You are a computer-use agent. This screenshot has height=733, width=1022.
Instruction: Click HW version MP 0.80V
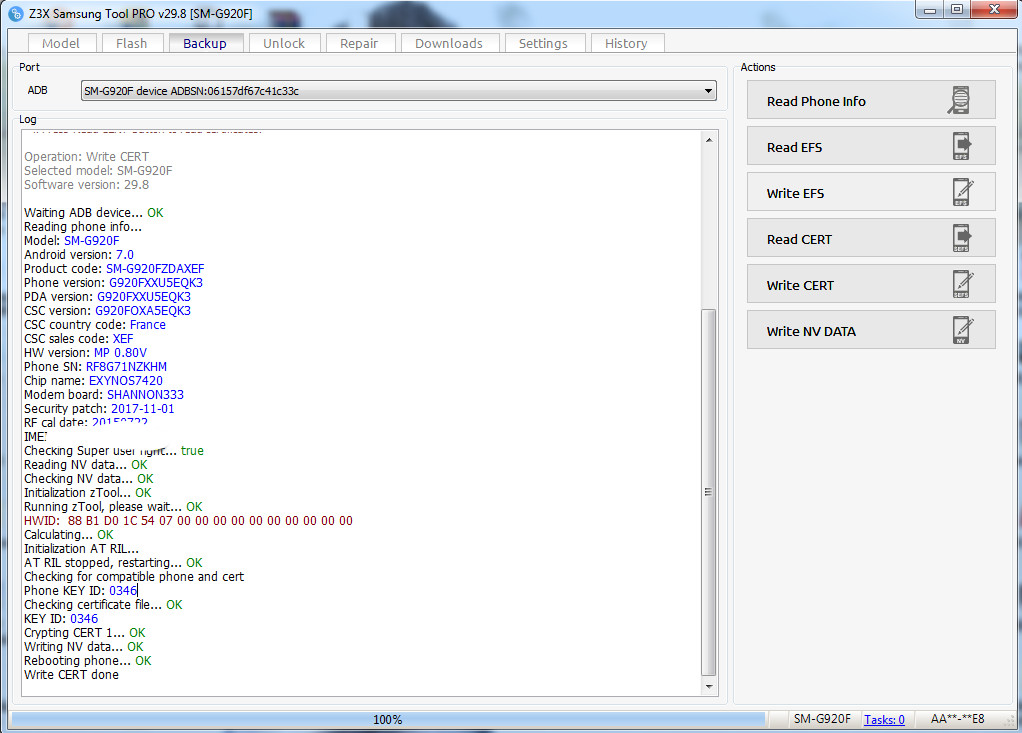click(121, 352)
